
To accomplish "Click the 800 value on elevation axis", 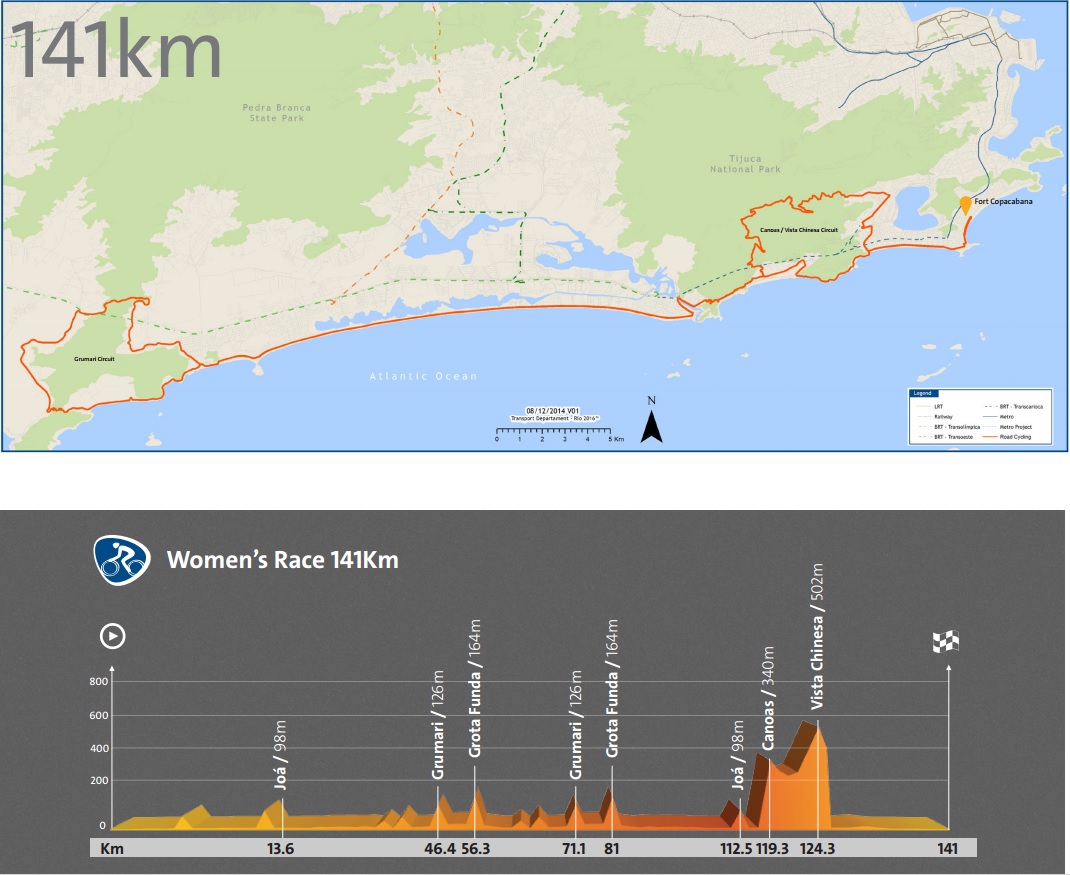I will click(x=98, y=682).
